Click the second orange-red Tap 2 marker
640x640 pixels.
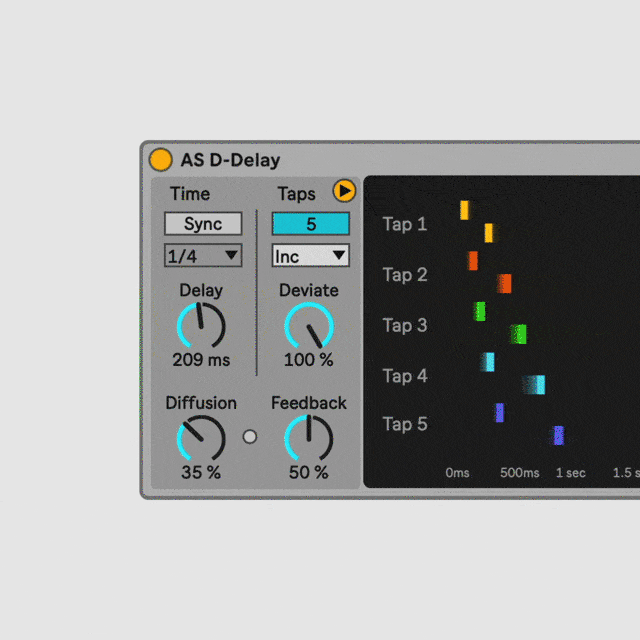pyautogui.click(x=505, y=284)
